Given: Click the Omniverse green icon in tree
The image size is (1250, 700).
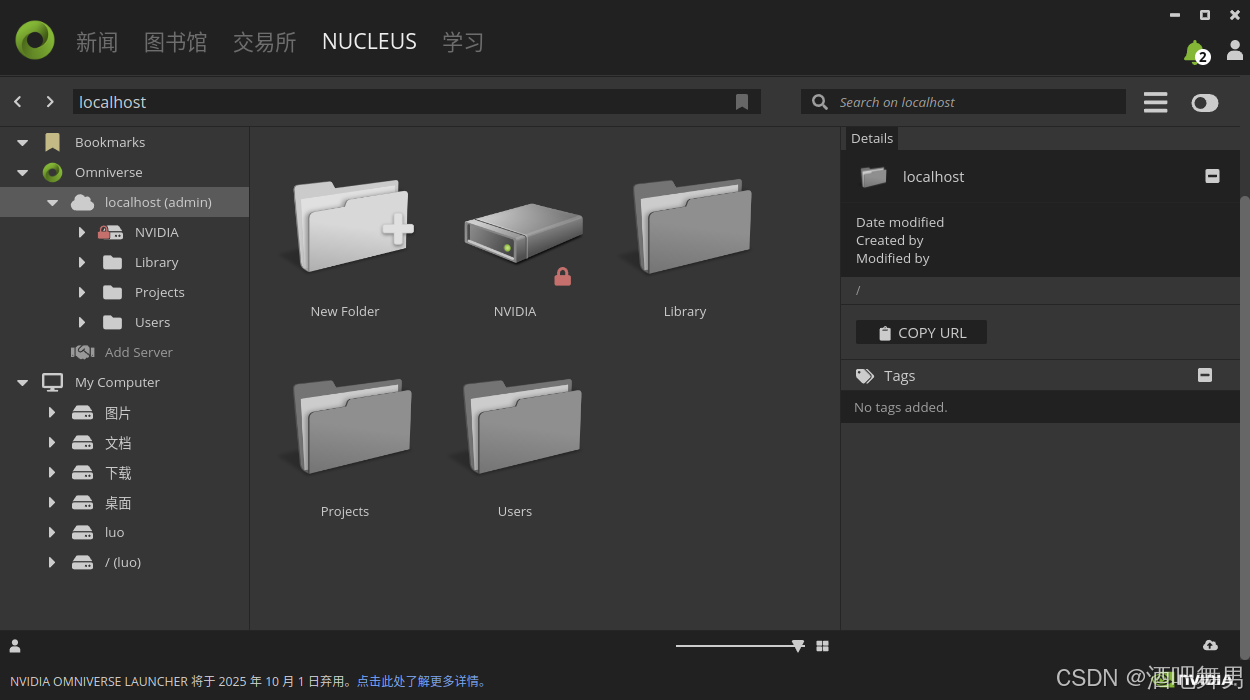Looking at the screenshot, I should tap(52, 172).
